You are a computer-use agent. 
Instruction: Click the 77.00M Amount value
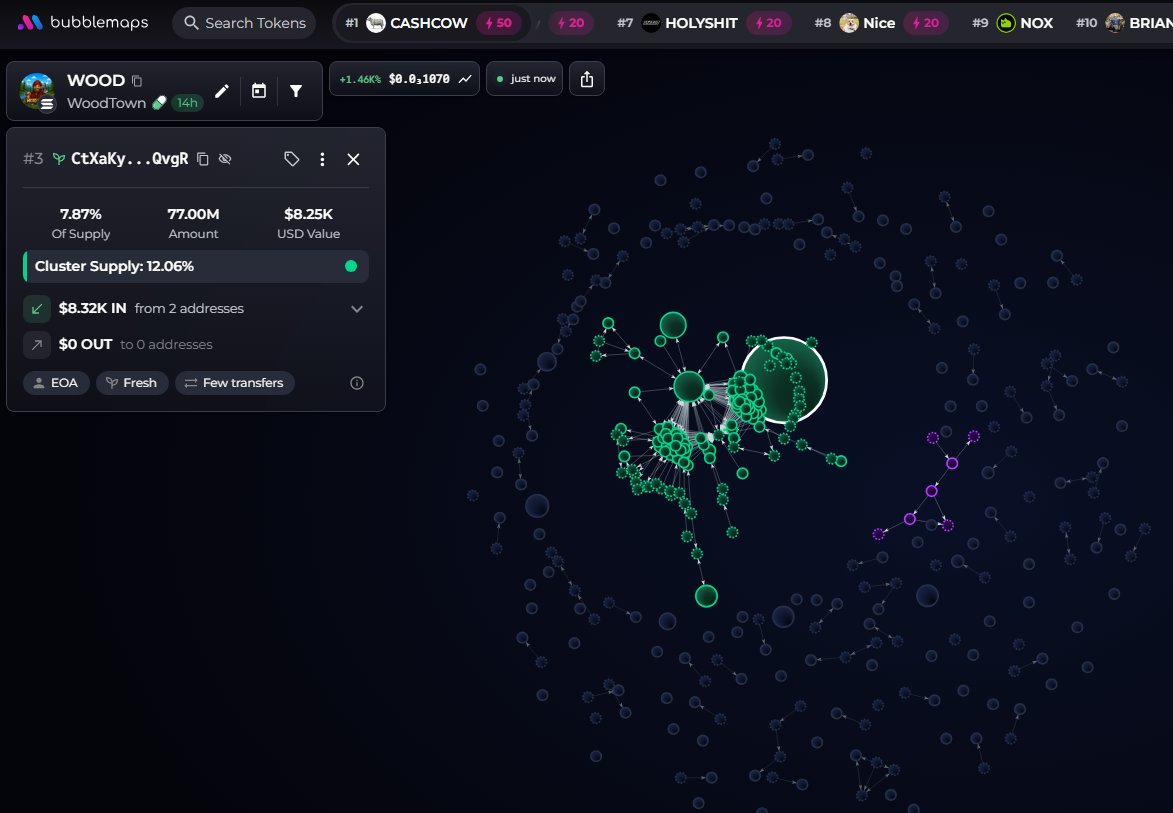[193, 214]
